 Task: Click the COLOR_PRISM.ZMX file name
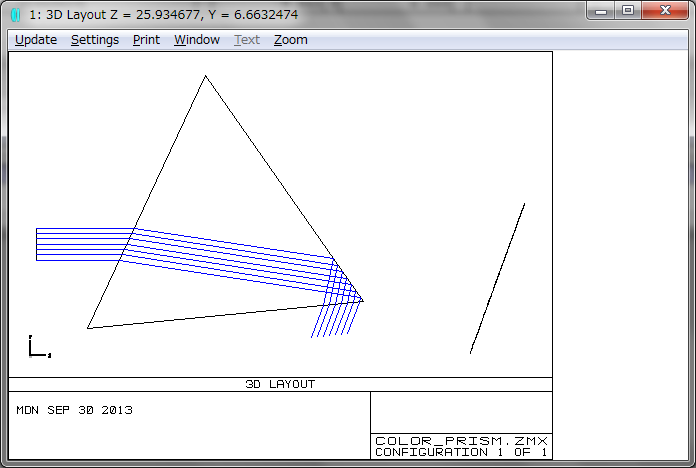[x=461, y=441]
